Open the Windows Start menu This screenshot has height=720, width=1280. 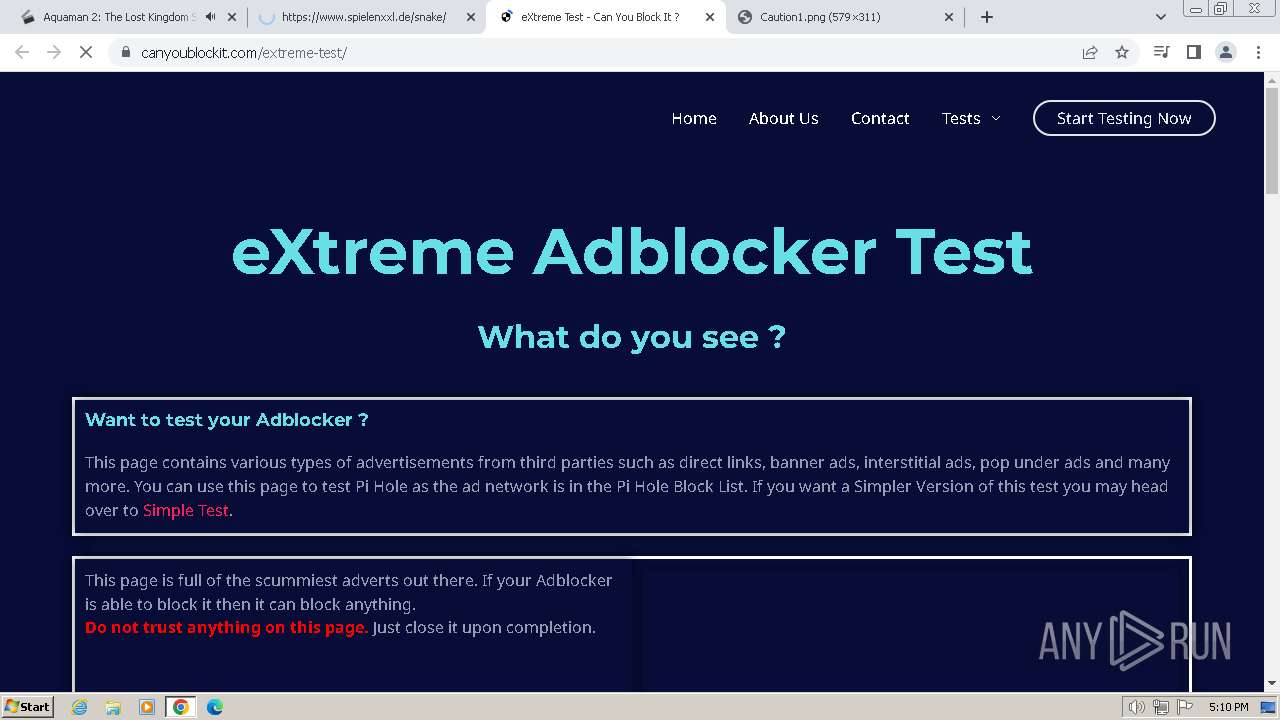(x=27, y=707)
